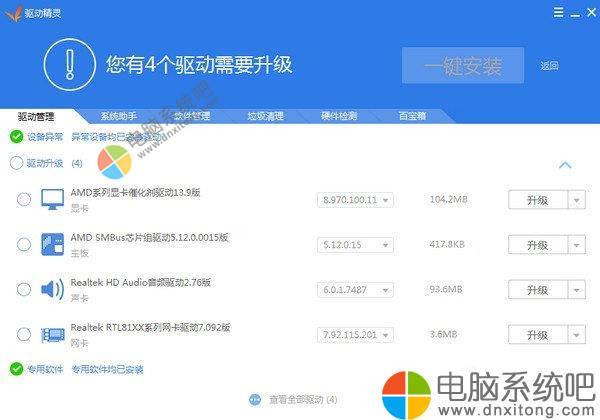Switch to the 硬件检测 tab

click(339, 116)
